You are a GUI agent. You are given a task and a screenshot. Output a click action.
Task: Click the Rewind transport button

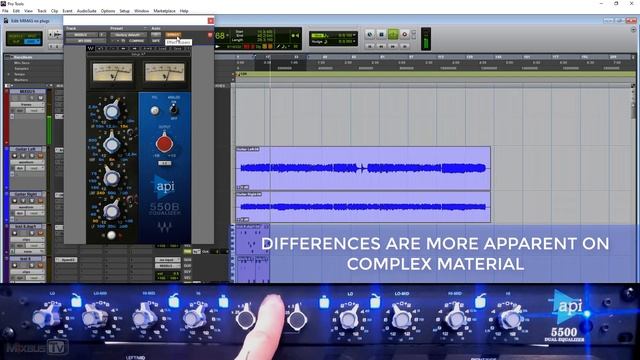point(381,47)
